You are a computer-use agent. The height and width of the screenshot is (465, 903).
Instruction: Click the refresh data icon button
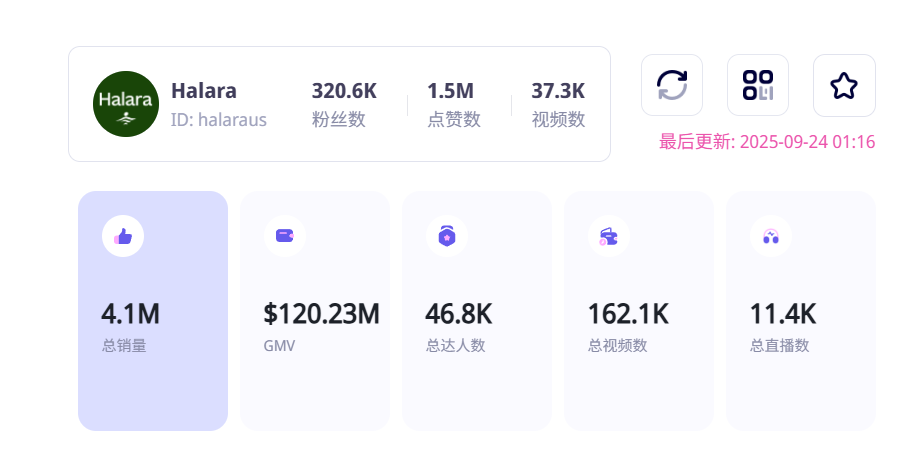[x=672, y=85]
